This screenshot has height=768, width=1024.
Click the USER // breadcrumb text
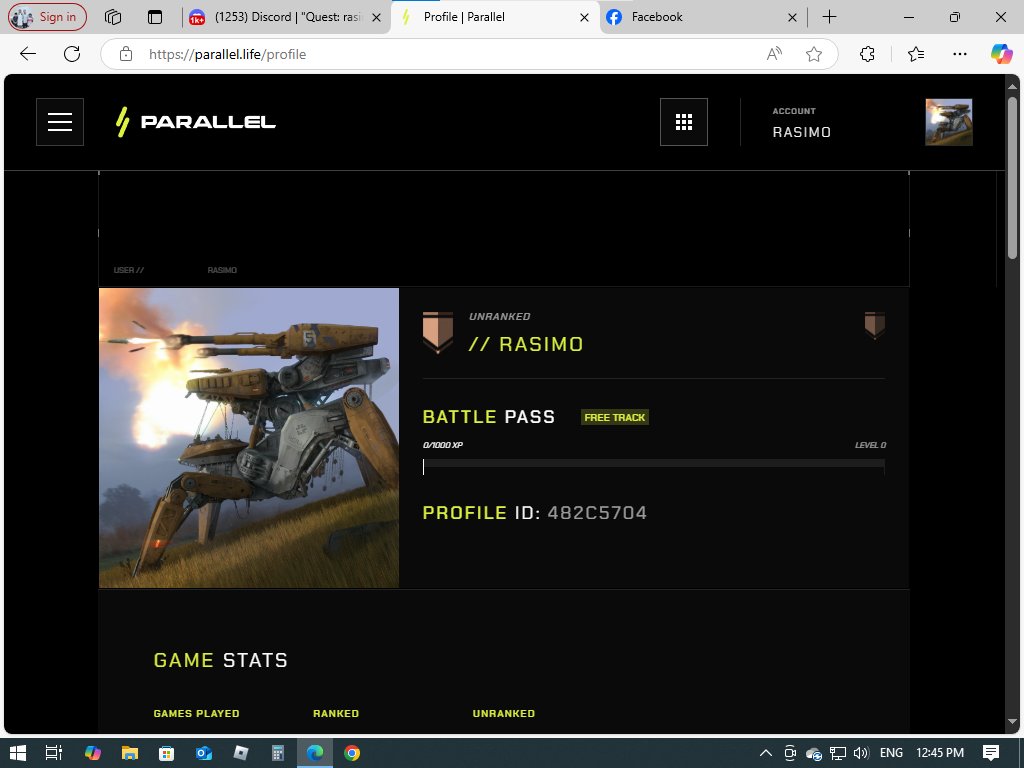129,270
